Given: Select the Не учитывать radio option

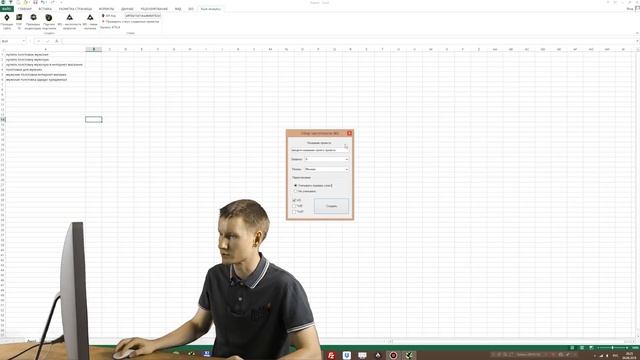Looking at the screenshot, I should tap(296, 191).
